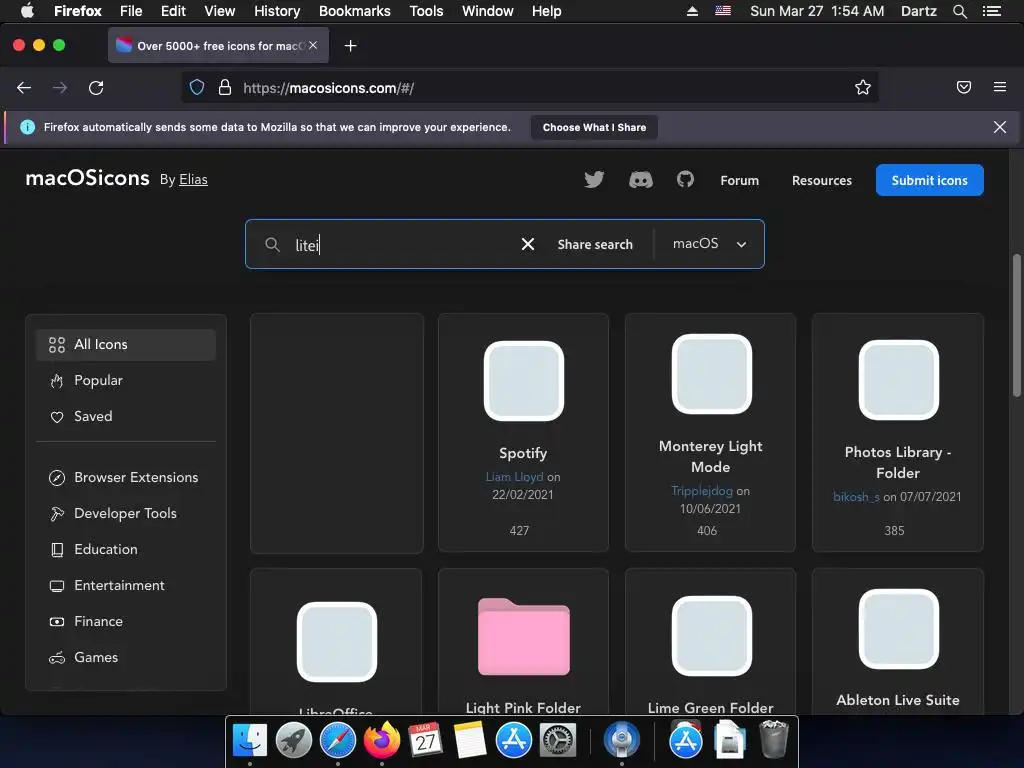1024x768 pixels.
Task: Open the Twitter icon link
Action: tap(594, 180)
